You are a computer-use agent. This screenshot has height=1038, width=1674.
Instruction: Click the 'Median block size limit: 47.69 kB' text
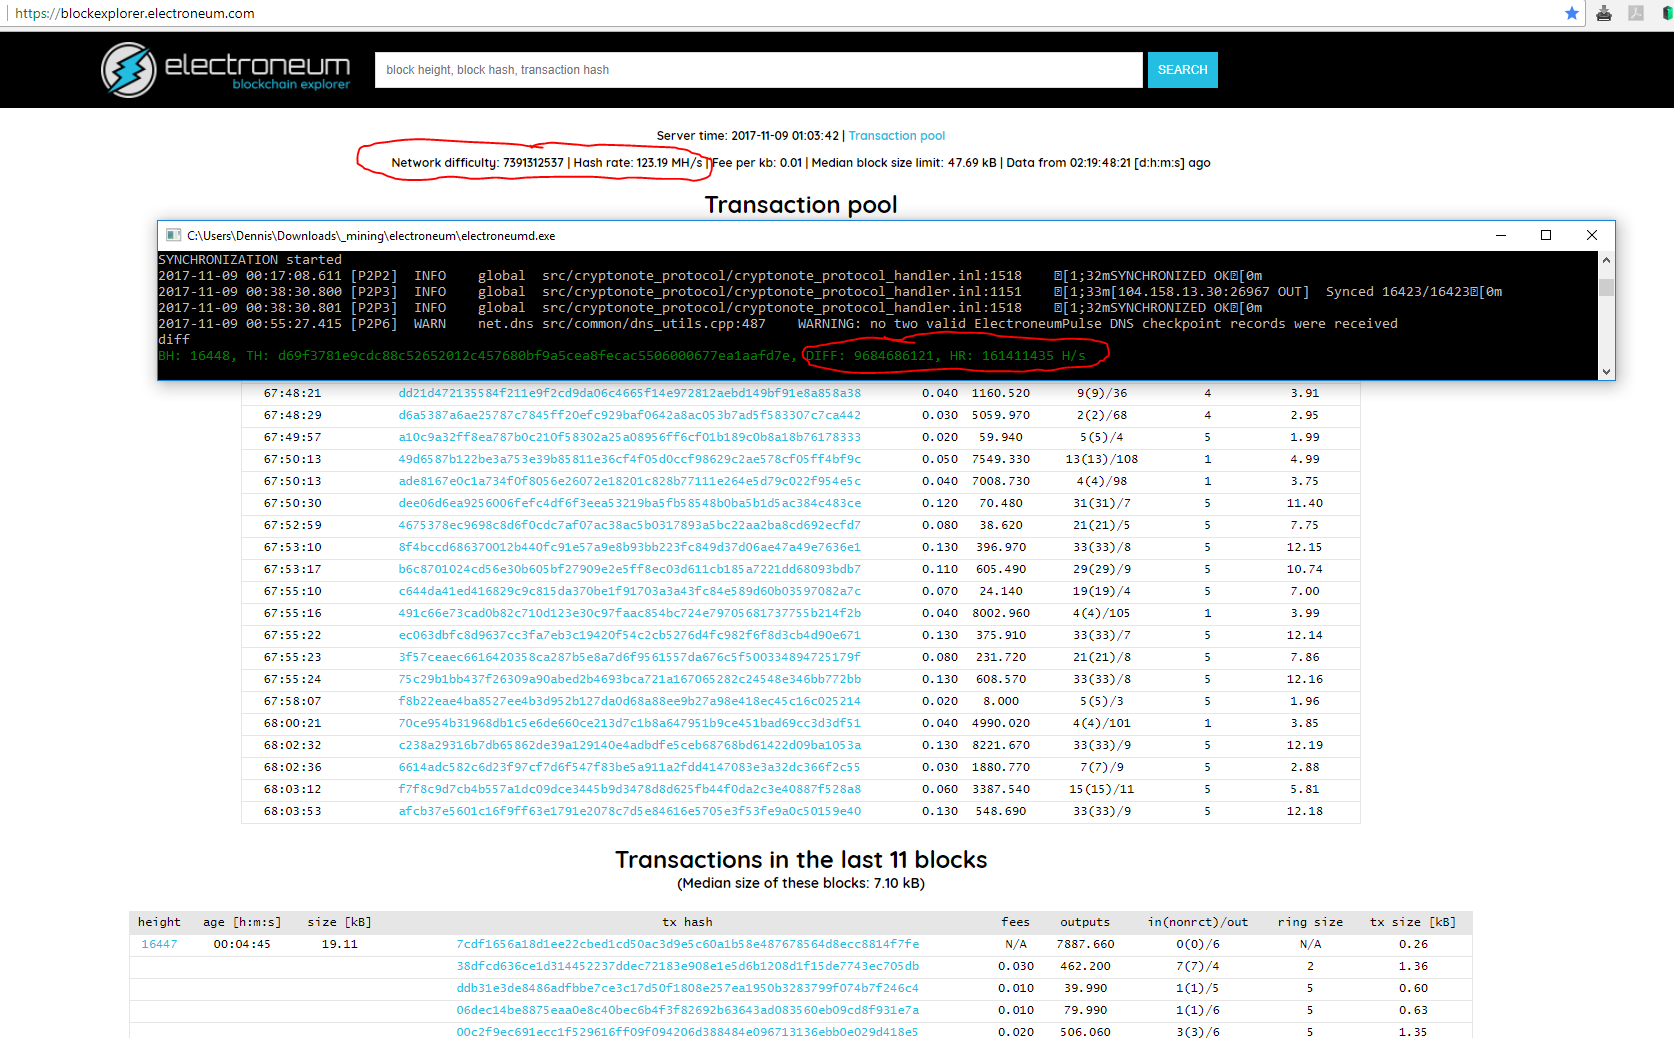click(904, 163)
